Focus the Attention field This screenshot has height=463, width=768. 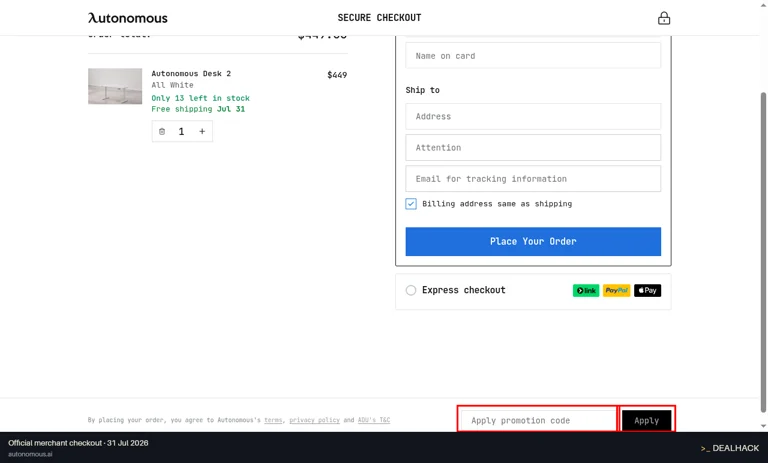click(x=533, y=147)
